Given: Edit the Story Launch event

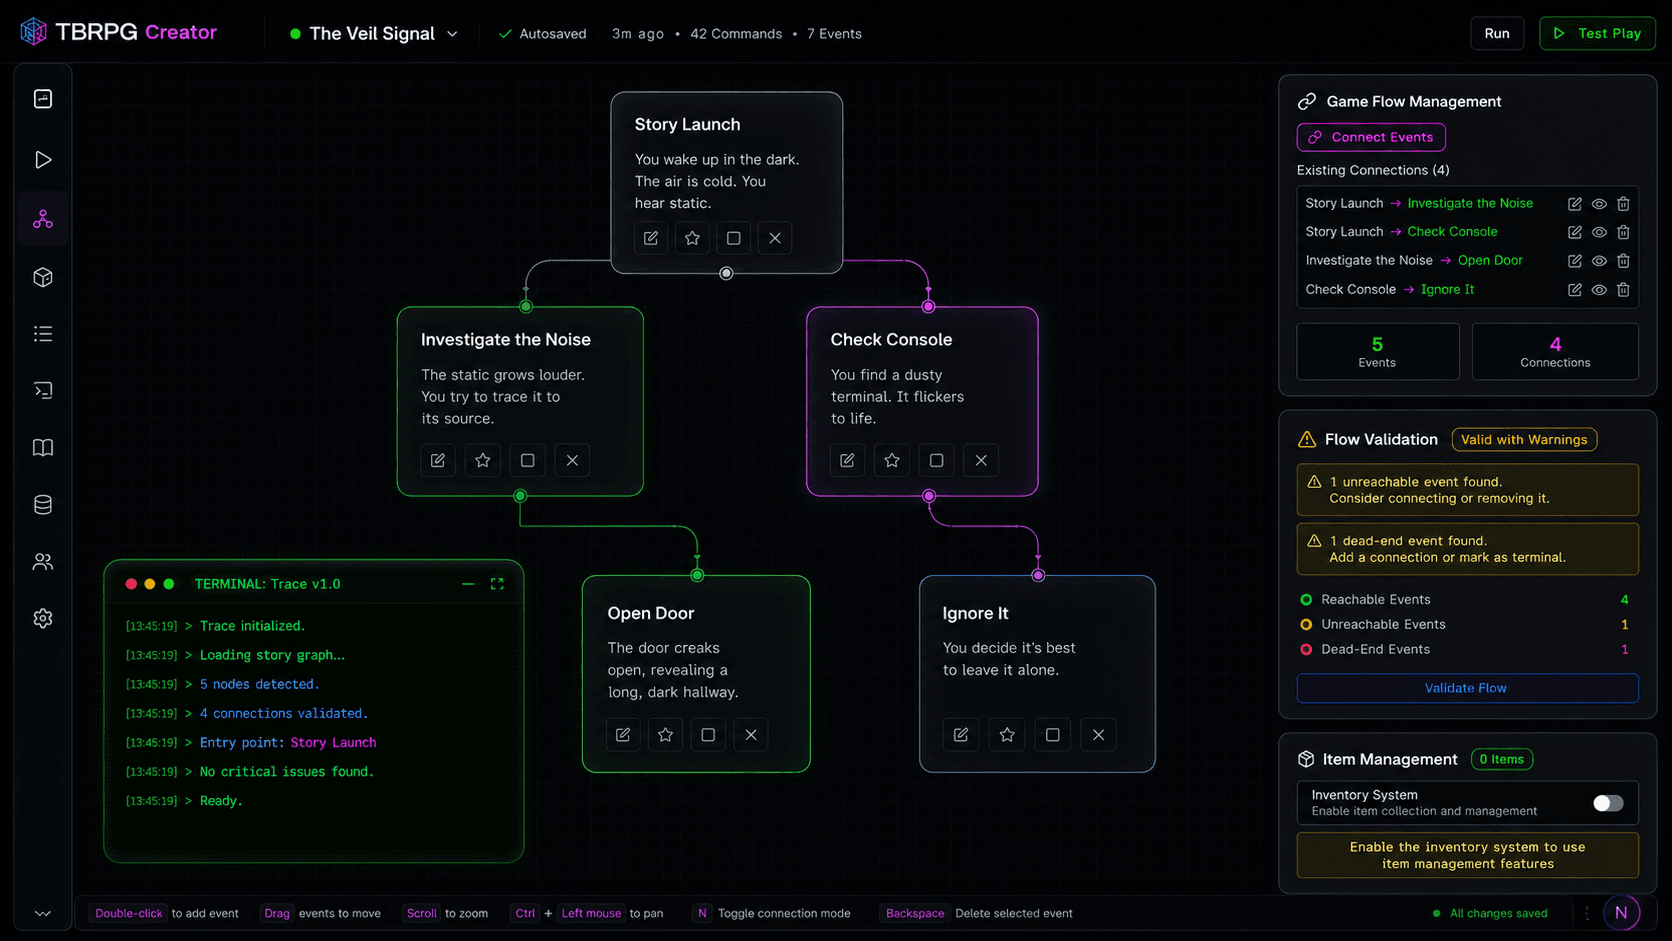Looking at the screenshot, I should pyautogui.click(x=651, y=238).
